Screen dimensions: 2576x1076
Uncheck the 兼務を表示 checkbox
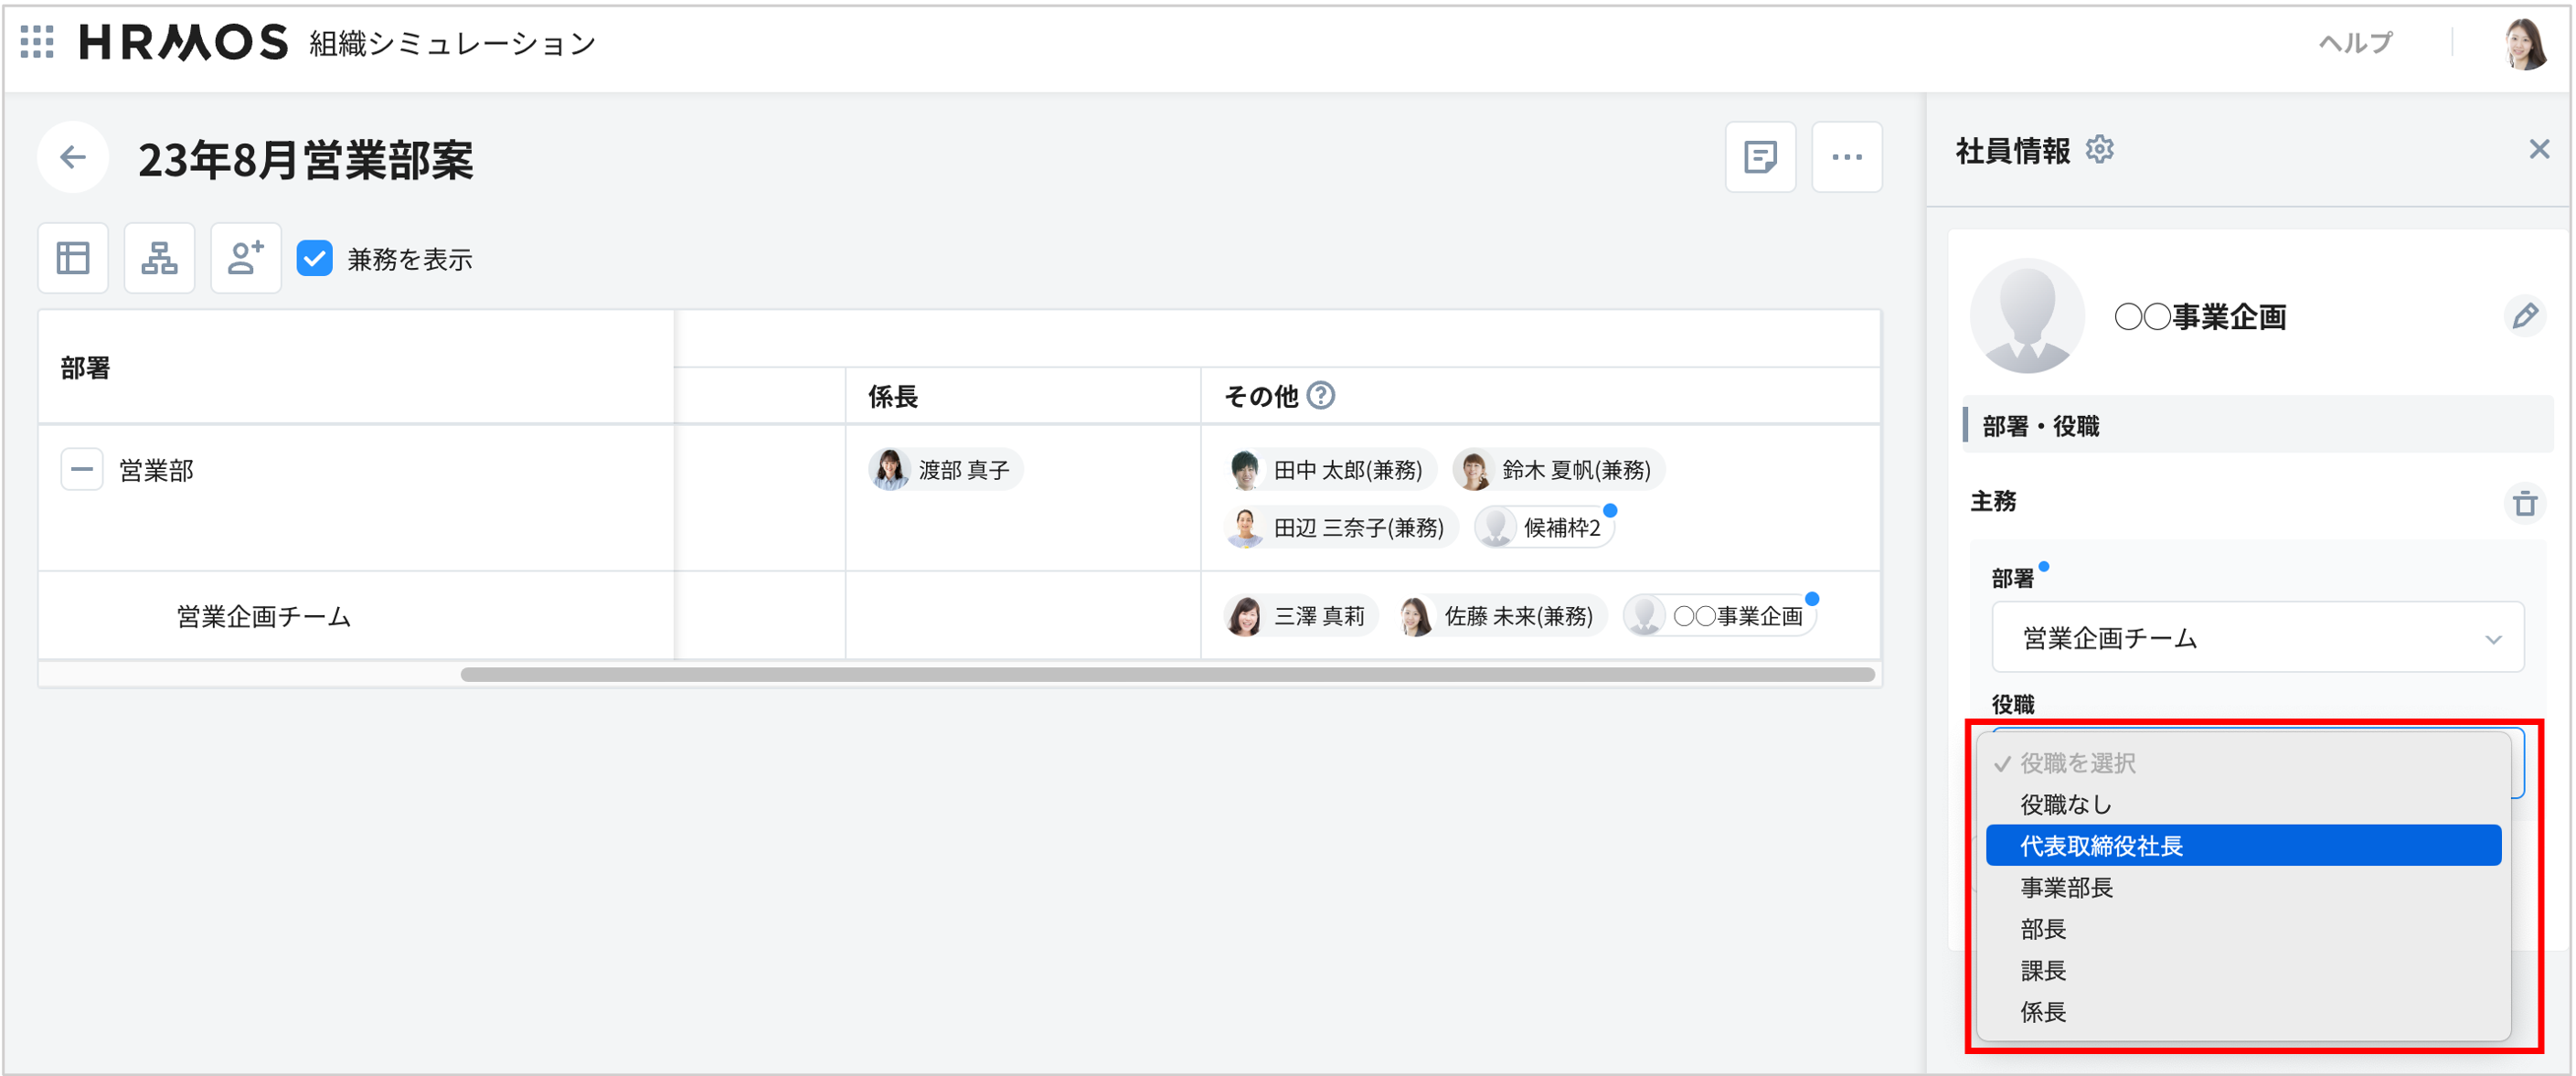315,259
